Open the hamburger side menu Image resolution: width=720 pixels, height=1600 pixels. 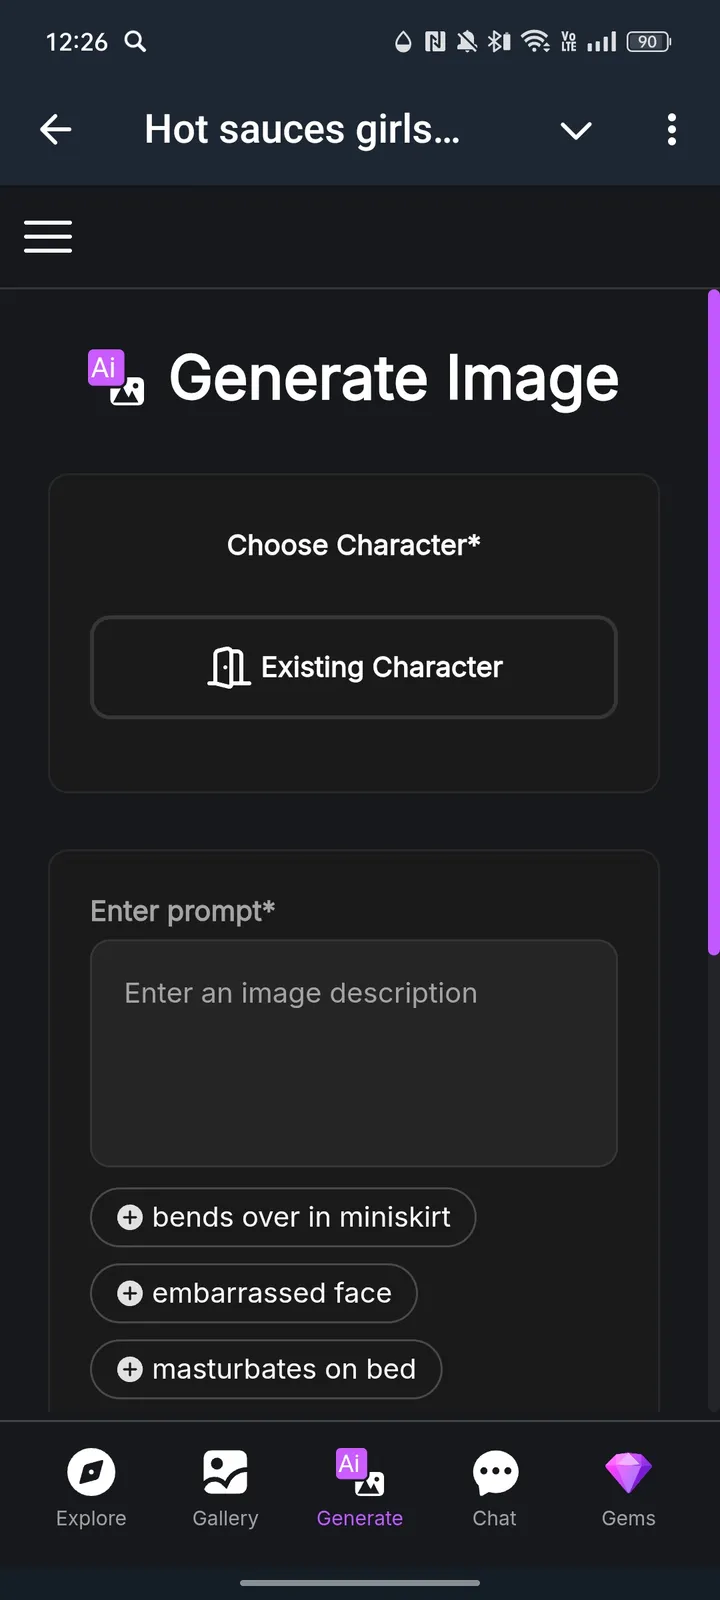[x=48, y=237]
